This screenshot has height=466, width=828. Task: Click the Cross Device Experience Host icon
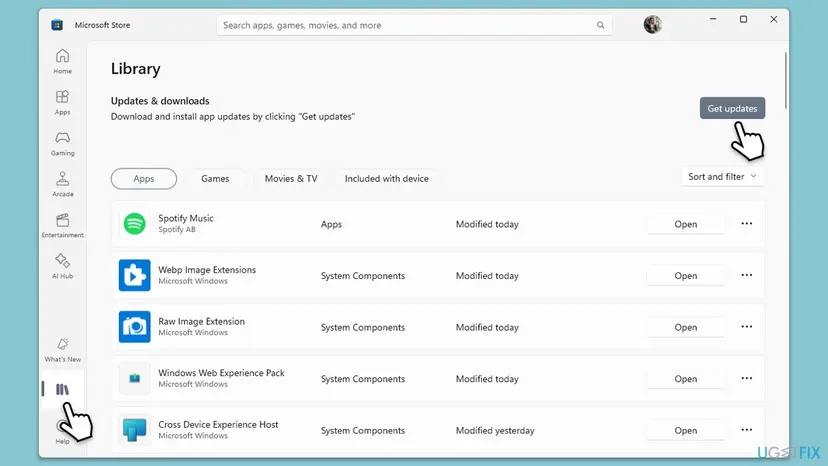135,430
